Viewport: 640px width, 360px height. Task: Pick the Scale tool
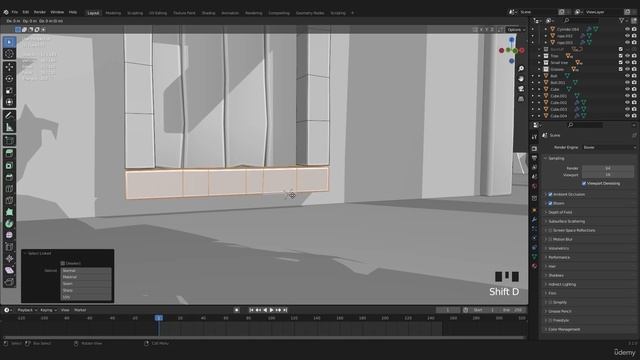9,91
